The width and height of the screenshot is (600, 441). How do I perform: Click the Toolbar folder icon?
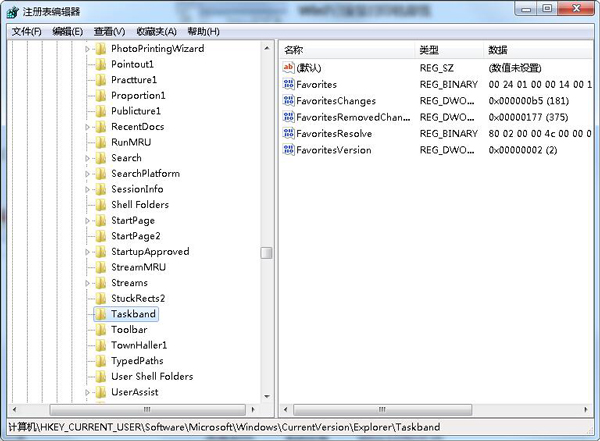point(101,330)
